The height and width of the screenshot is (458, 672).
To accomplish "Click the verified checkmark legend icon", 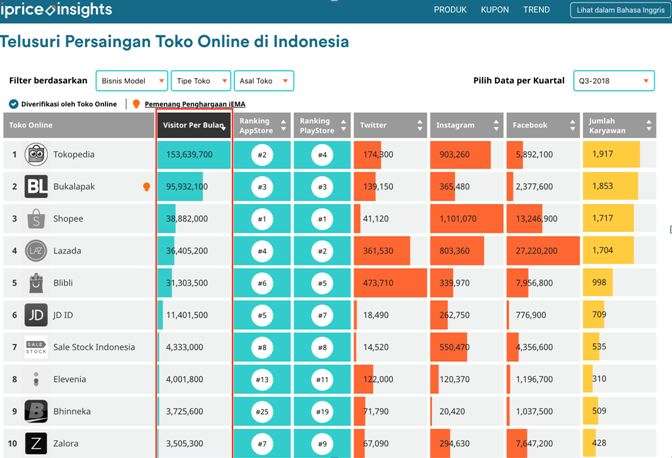I will tap(14, 104).
